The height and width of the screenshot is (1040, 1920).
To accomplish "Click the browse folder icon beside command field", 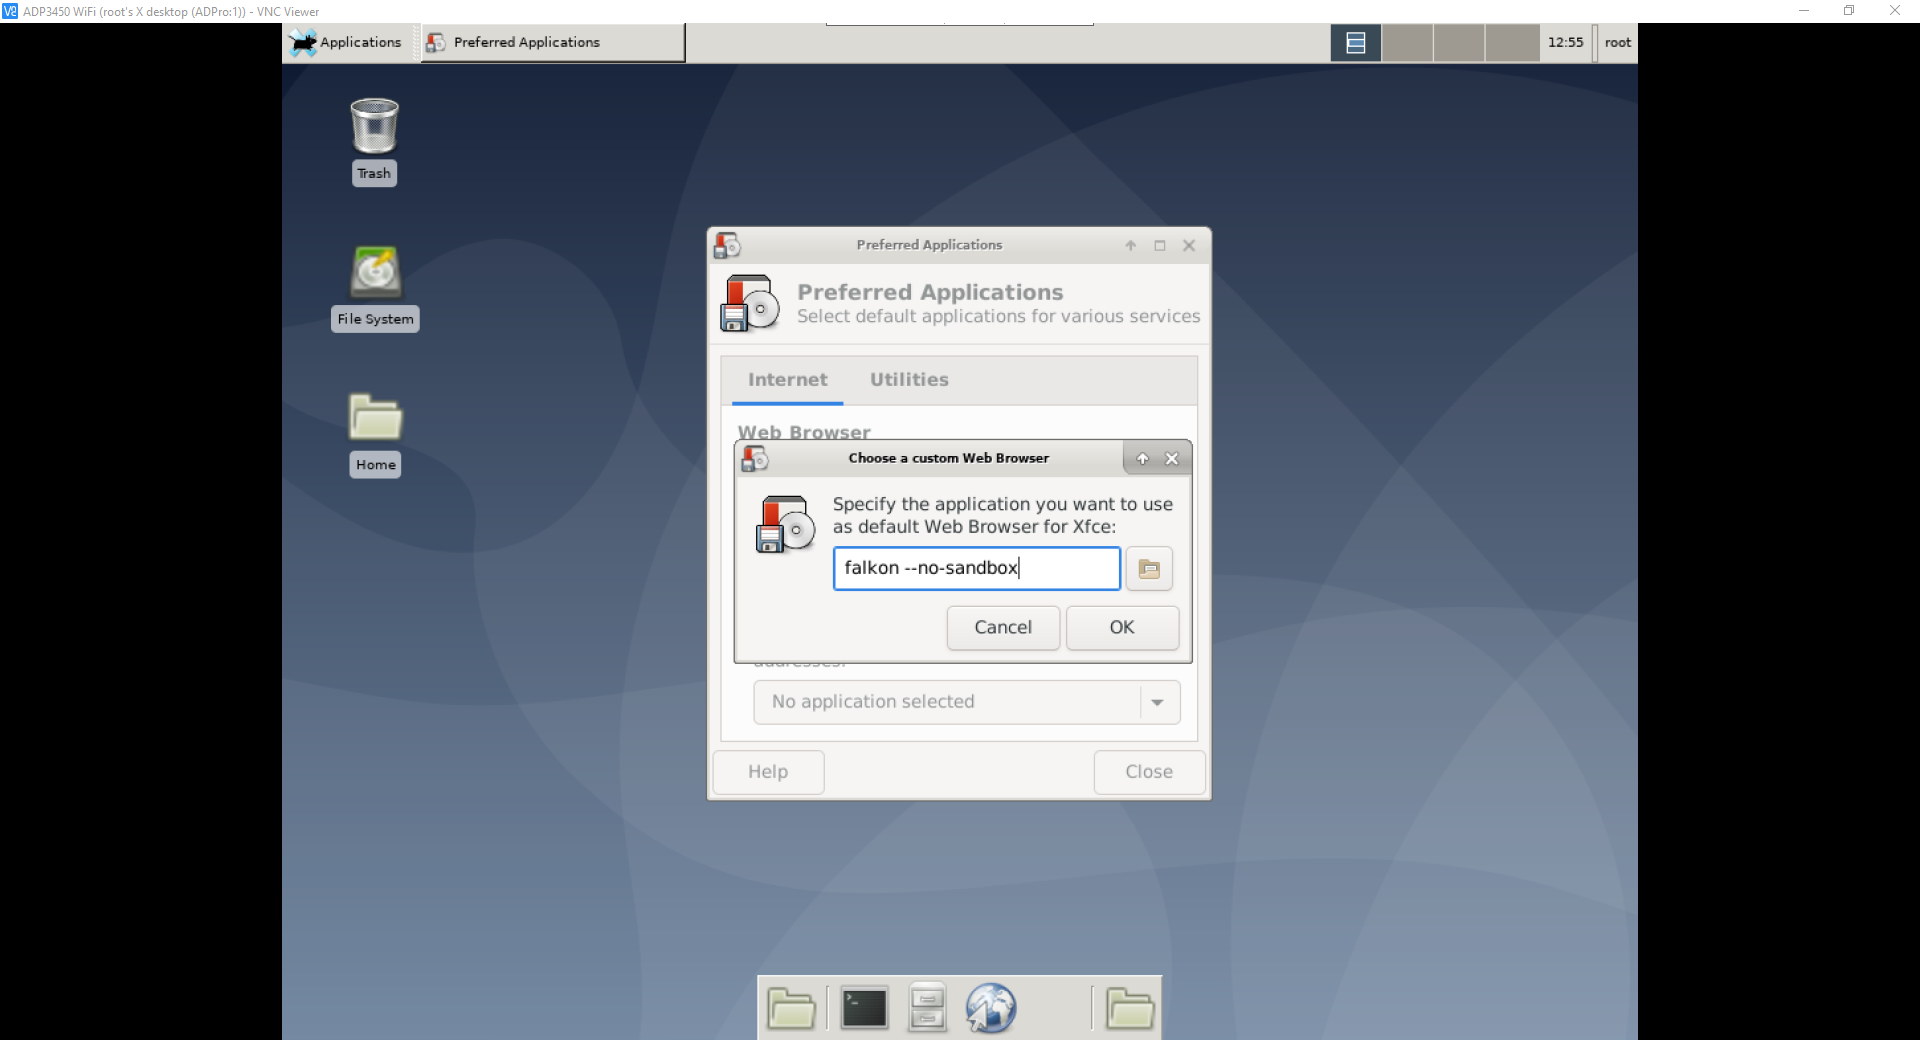I will pos(1149,569).
